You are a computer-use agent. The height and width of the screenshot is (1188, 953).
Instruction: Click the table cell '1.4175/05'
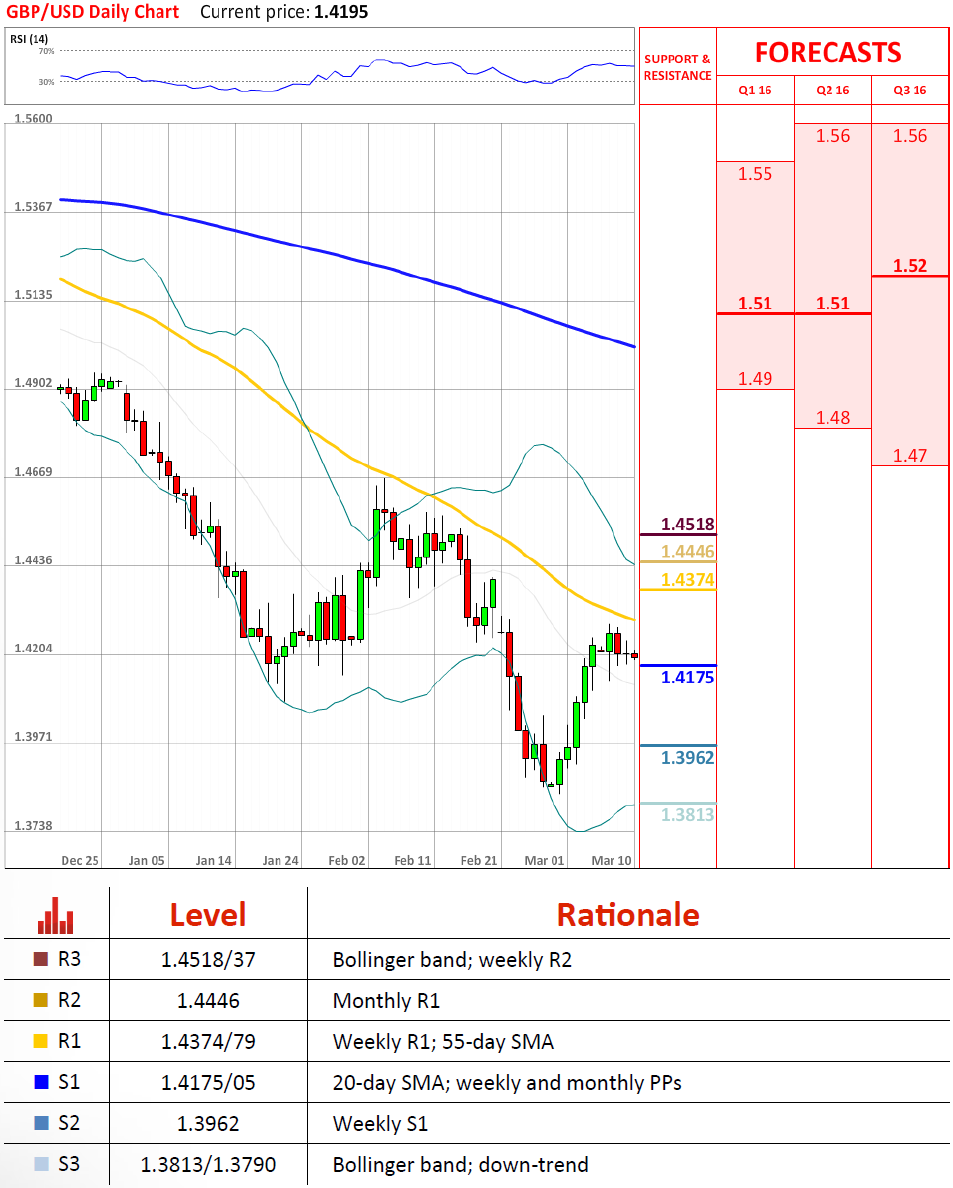tap(208, 1083)
